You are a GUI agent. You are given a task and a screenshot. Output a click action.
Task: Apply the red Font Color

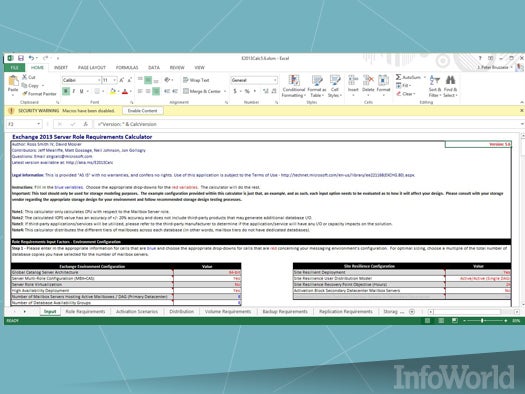(x=125, y=91)
